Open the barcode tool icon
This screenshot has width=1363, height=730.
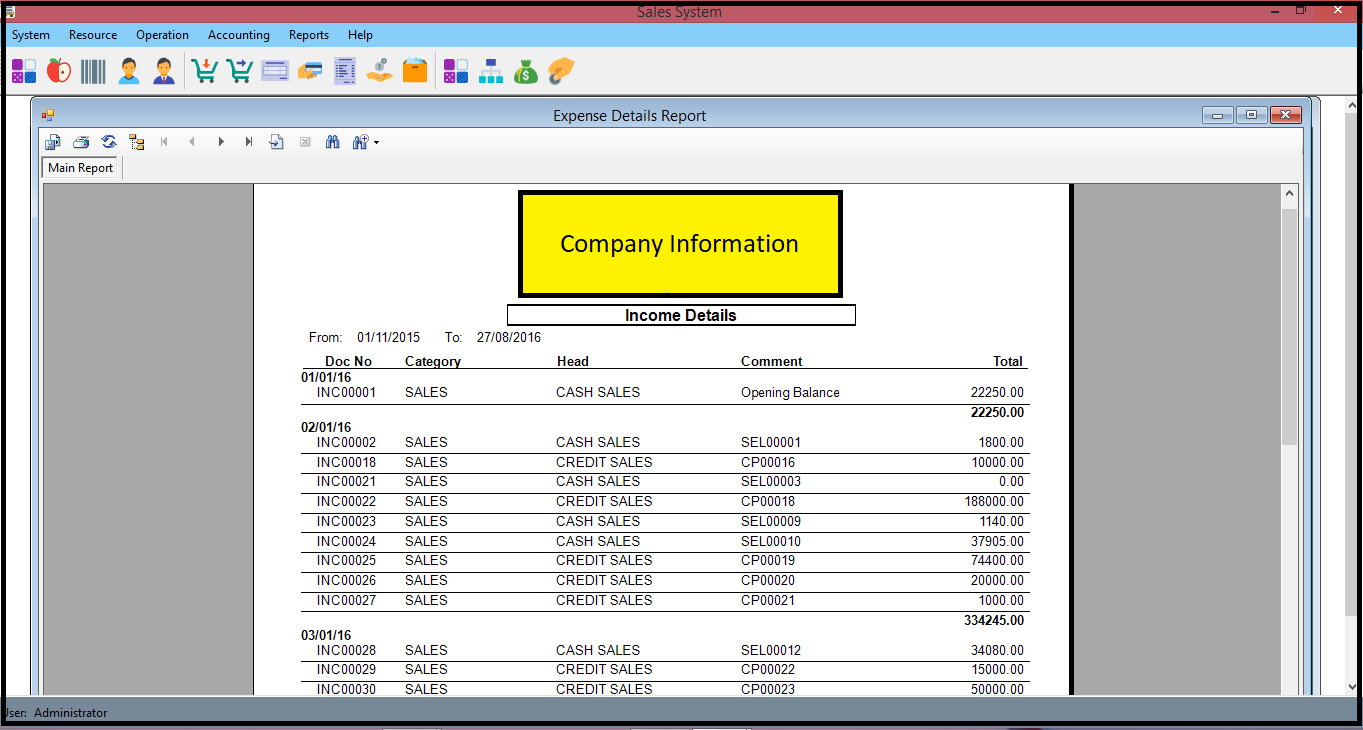[x=93, y=71]
